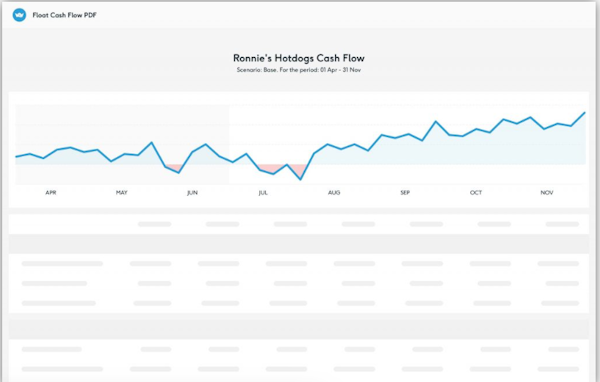Click the NOV label on chart axis

(x=547, y=193)
